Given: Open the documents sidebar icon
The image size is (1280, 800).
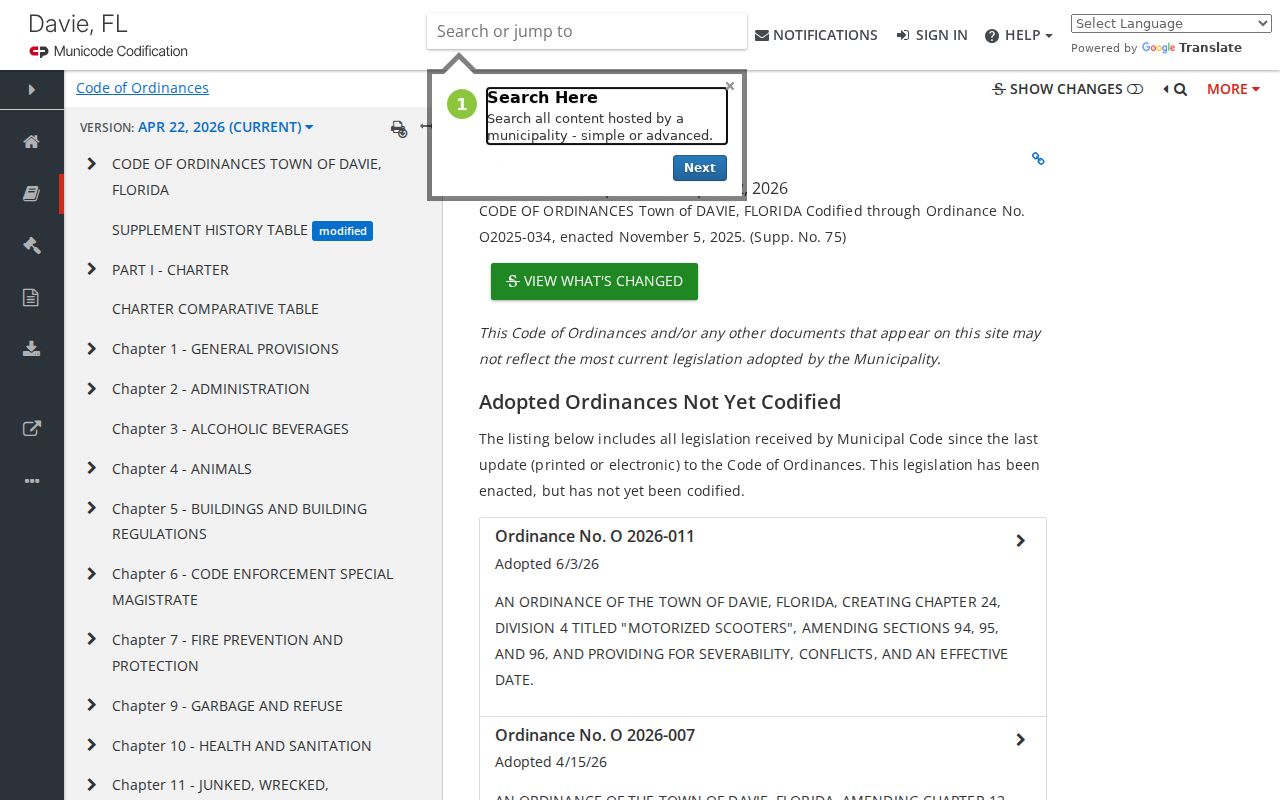Looking at the screenshot, I should pyautogui.click(x=32, y=297).
